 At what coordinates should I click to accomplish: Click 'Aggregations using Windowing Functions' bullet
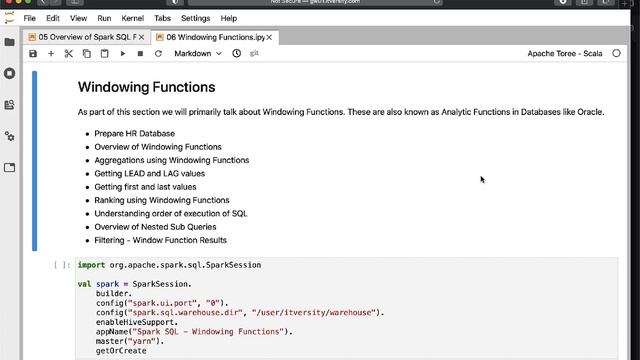[x=171, y=160]
